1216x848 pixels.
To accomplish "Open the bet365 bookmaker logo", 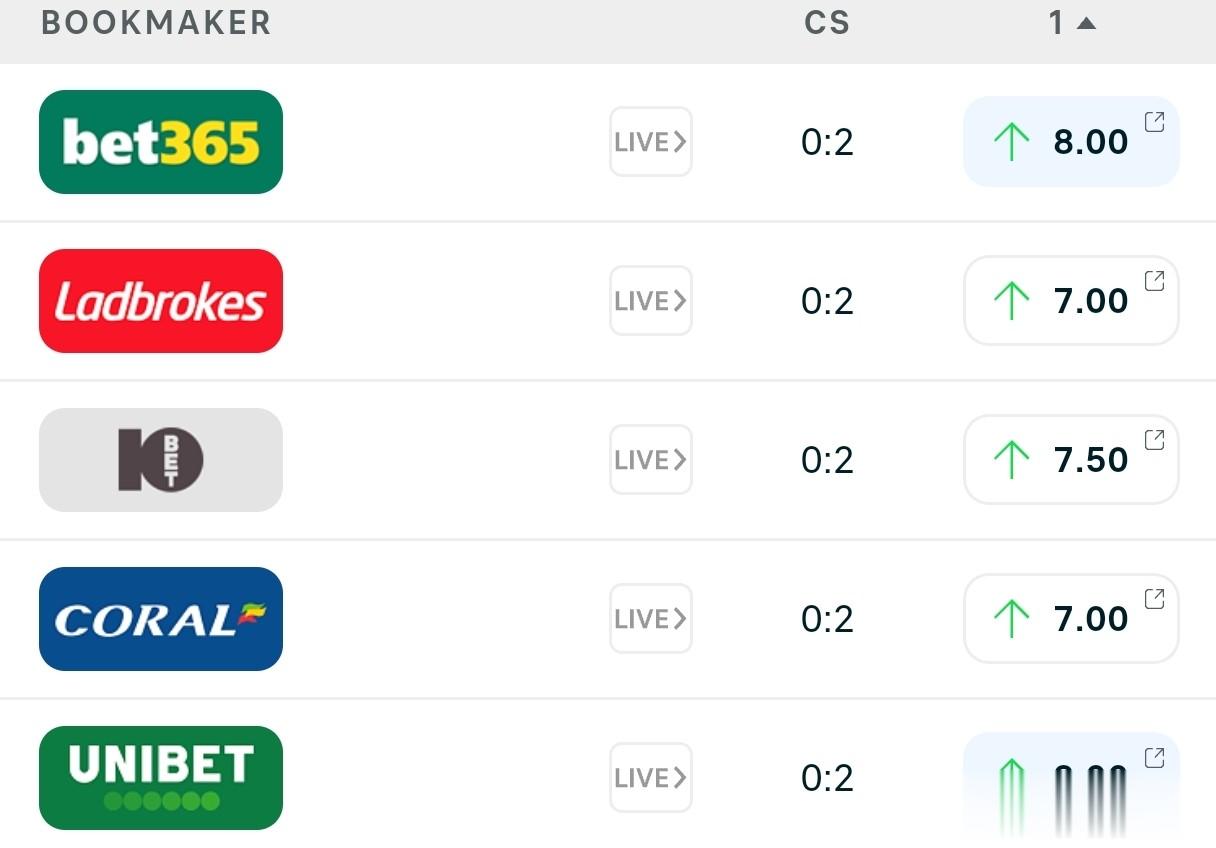I will [x=160, y=142].
